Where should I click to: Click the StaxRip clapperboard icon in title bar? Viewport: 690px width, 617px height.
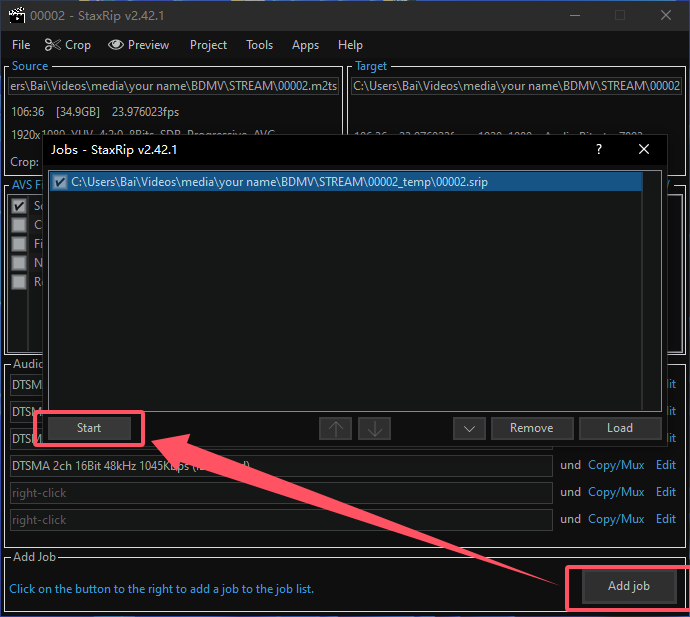coord(16,15)
